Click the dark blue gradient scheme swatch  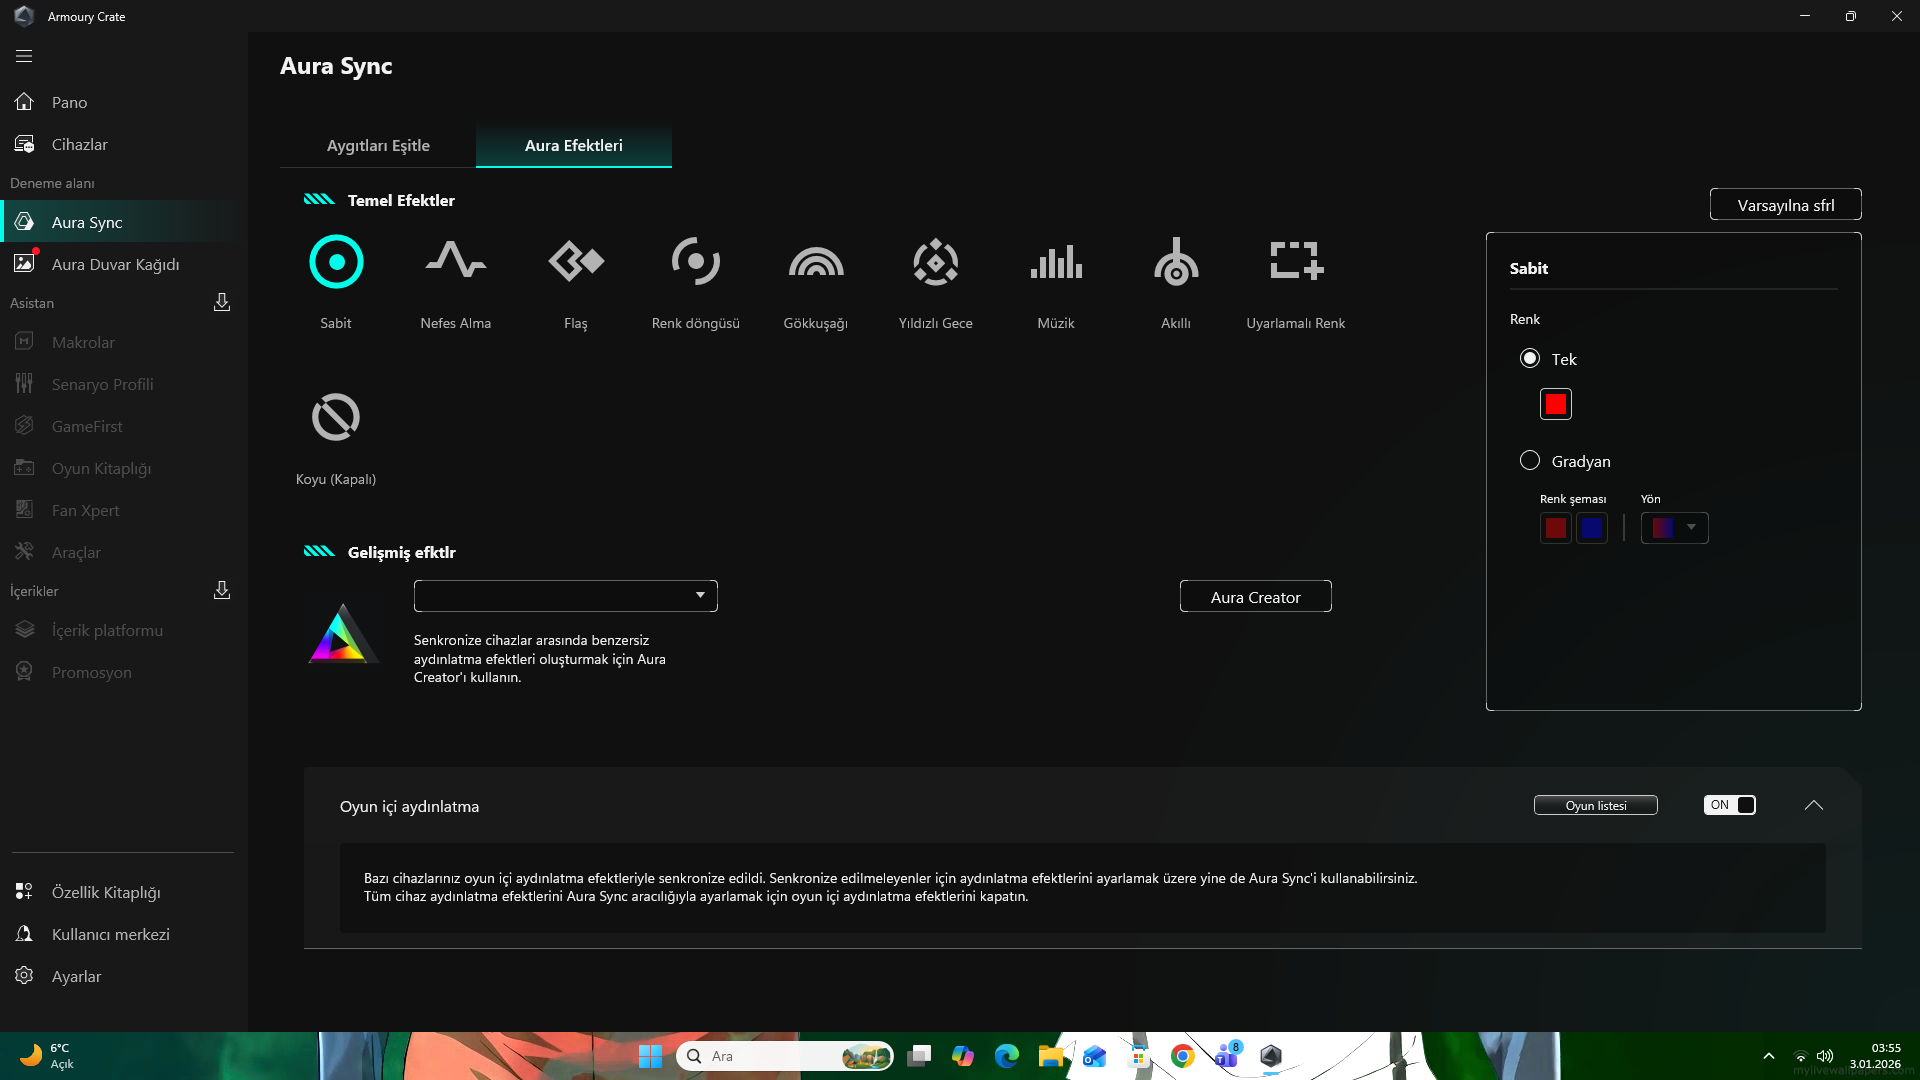pyautogui.click(x=1592, y=528)
